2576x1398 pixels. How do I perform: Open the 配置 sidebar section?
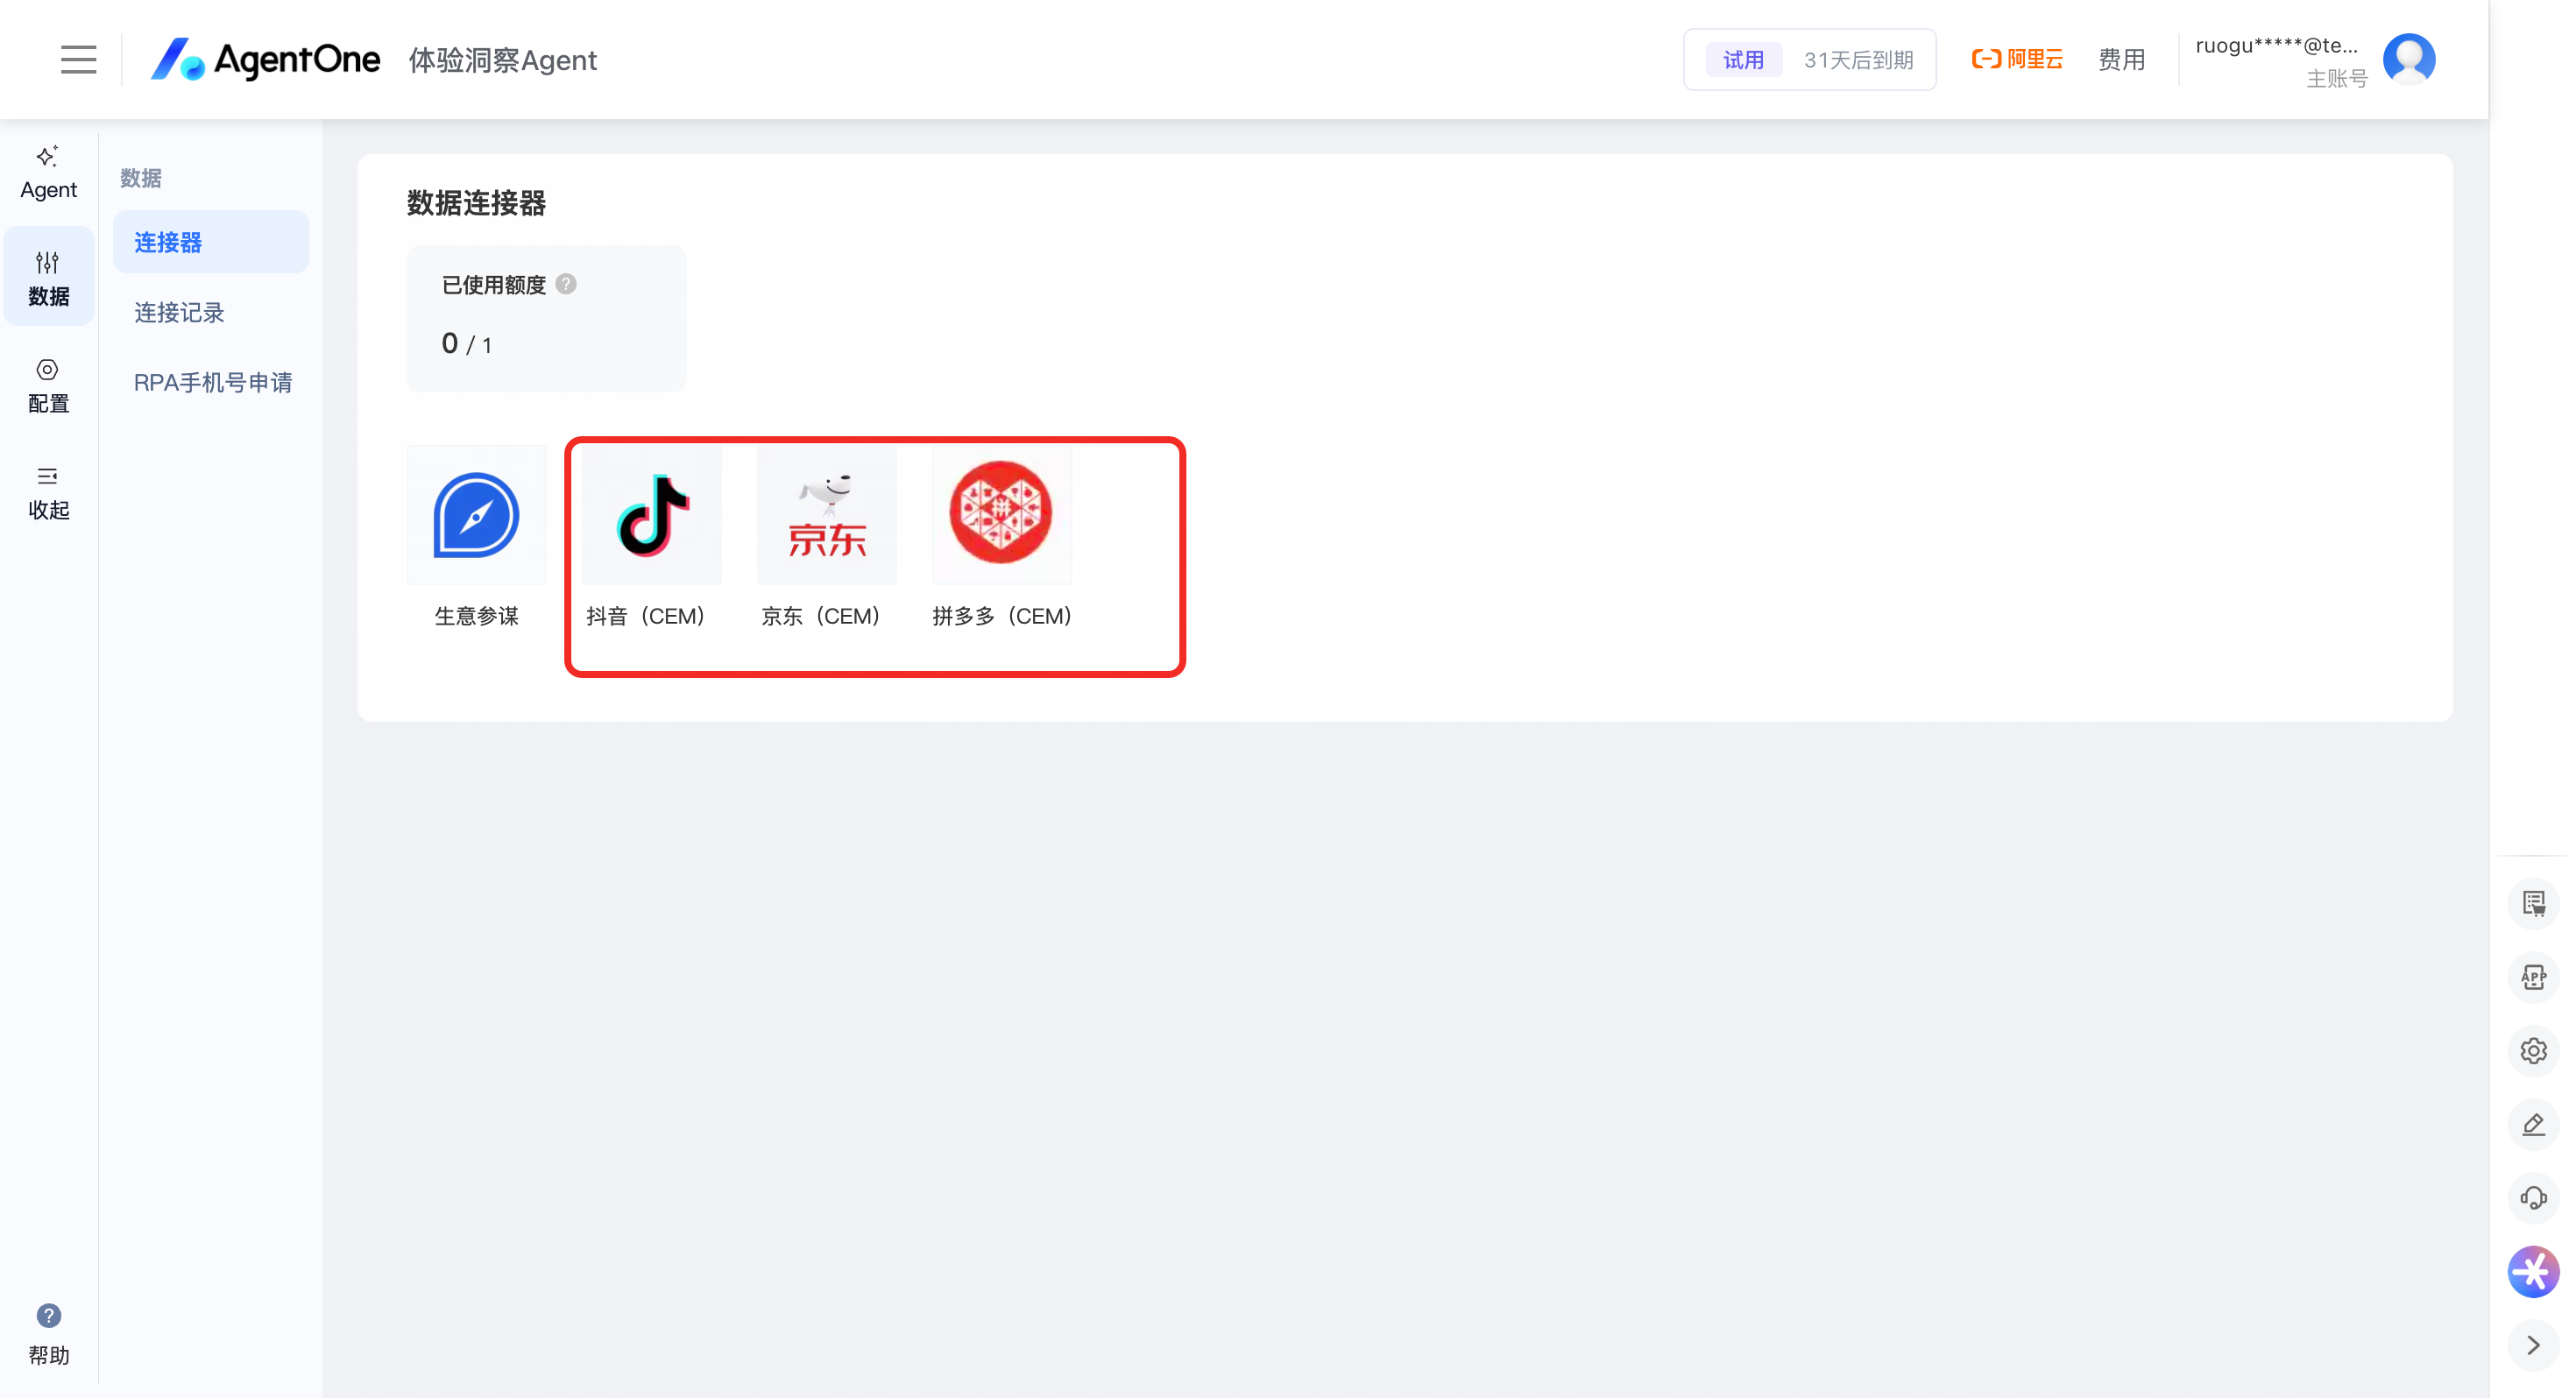(x=48, y=385)
